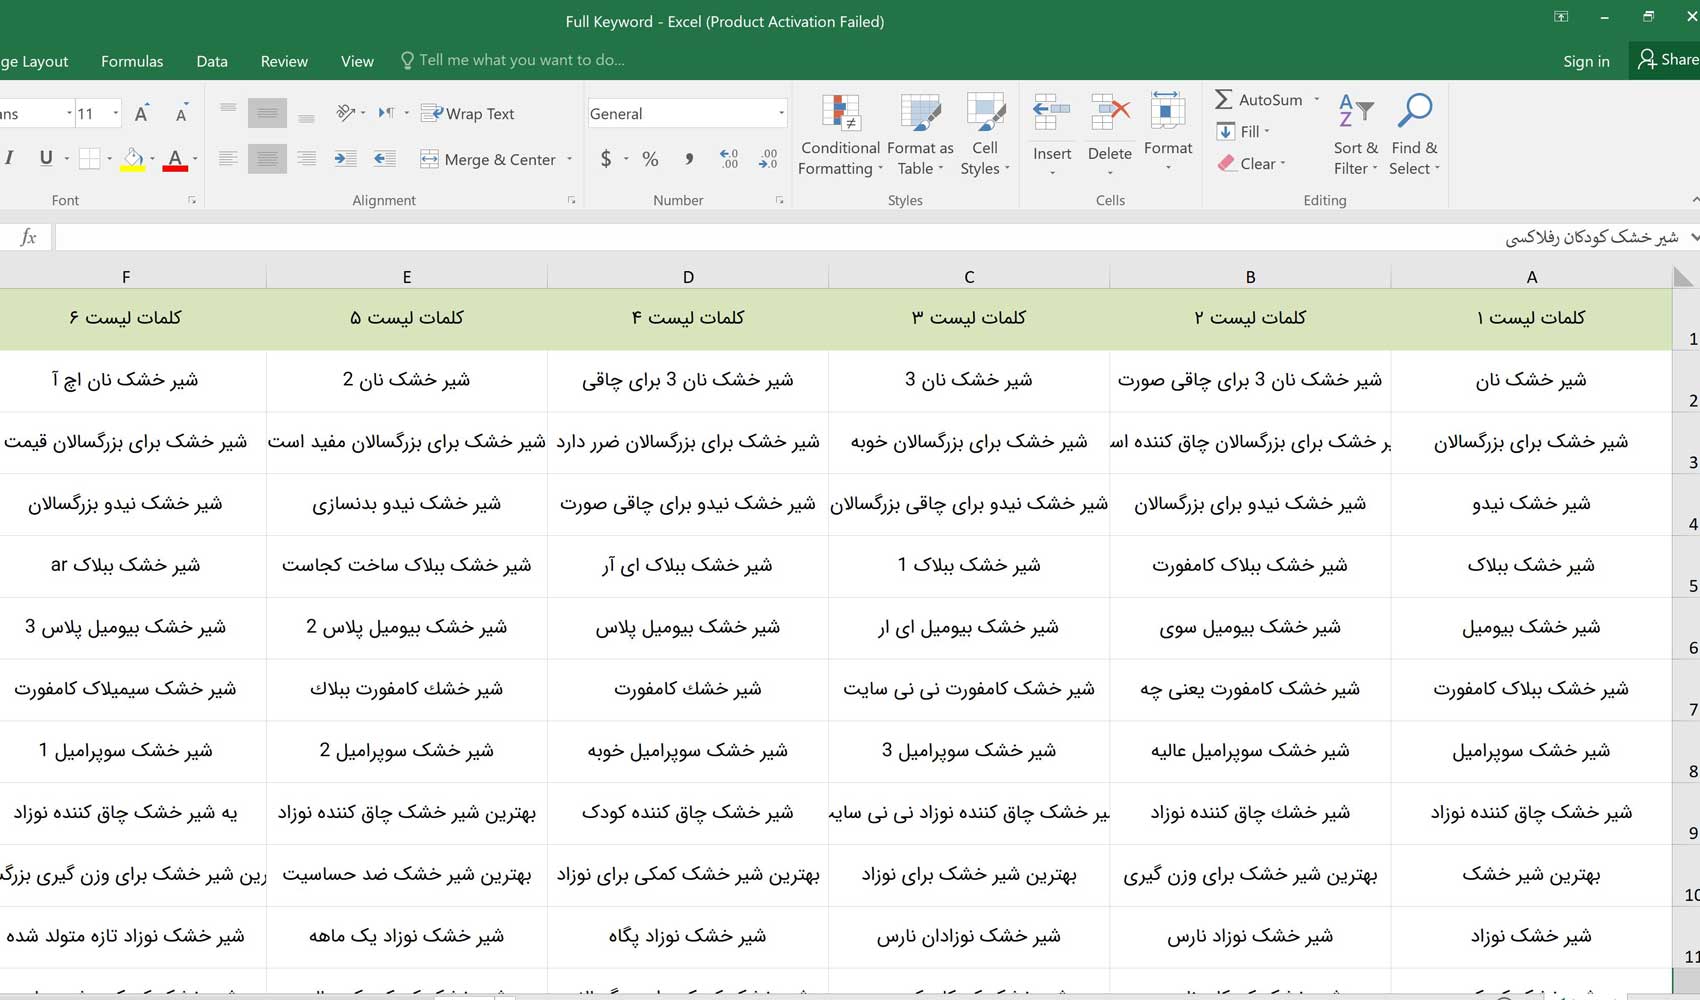
Task: Open Find & Select menu
Action: 1414,135
